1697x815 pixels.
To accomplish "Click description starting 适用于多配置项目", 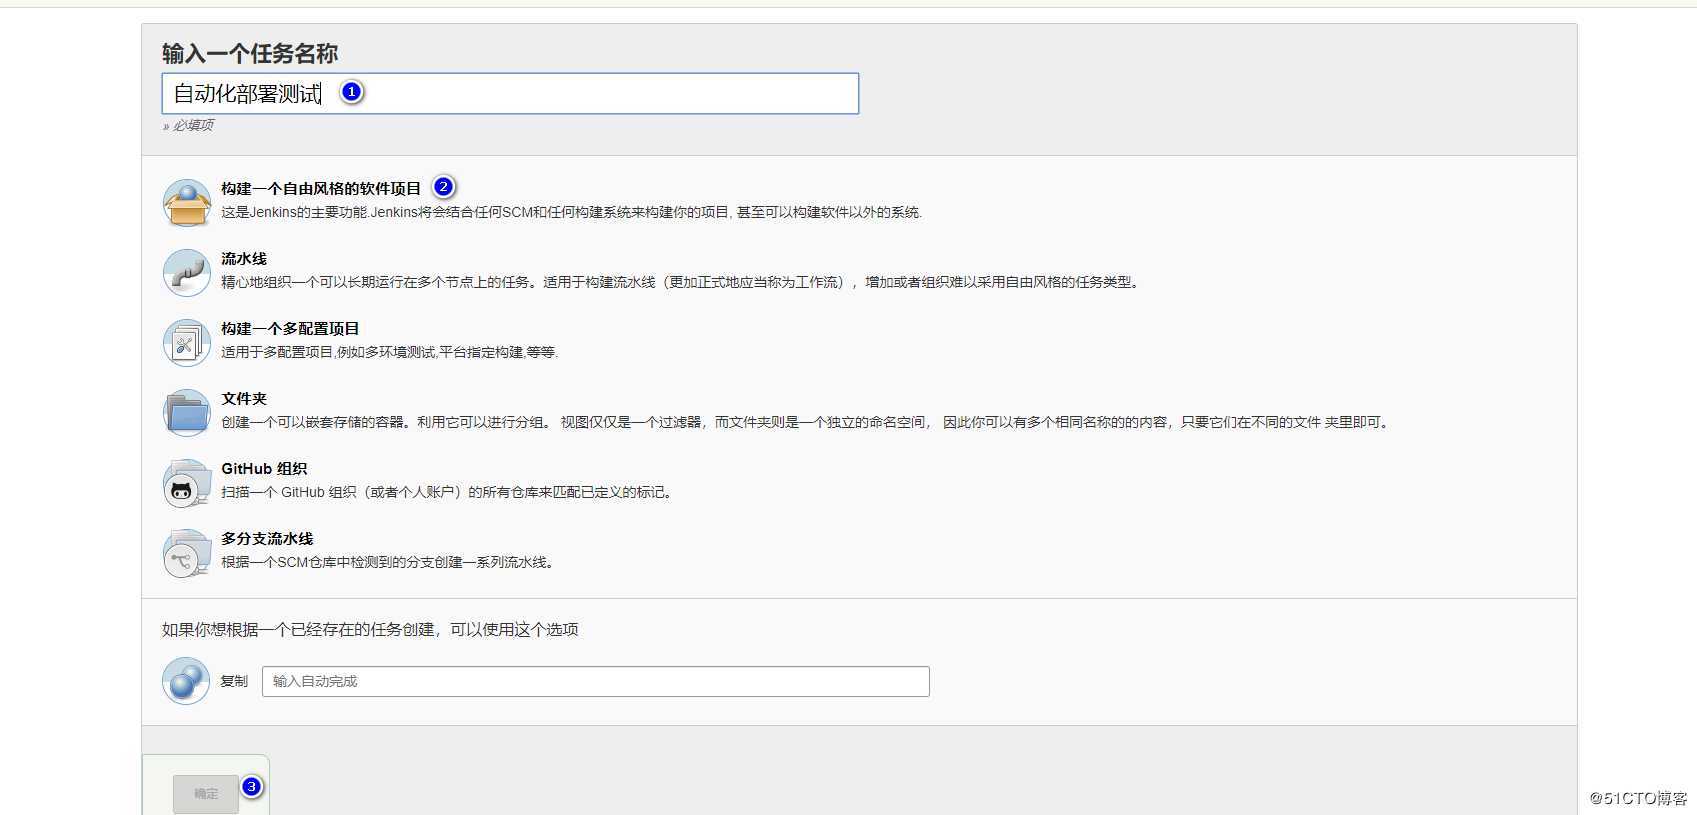I will coord(390,352).
